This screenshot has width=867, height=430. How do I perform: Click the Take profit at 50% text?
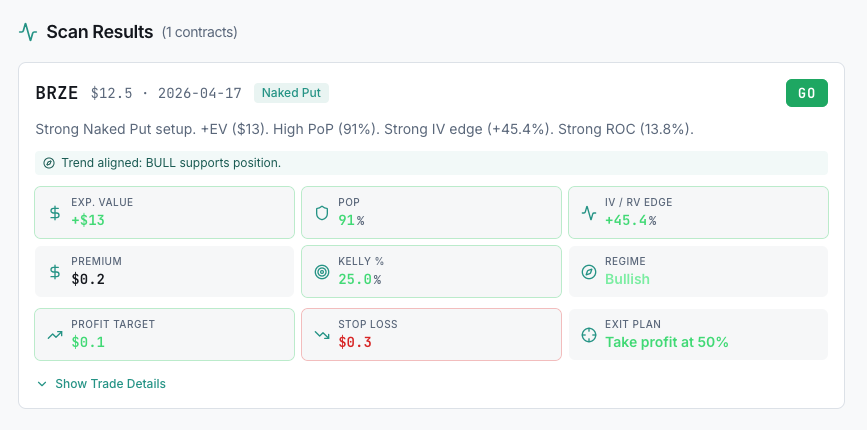click(x=666, y=342)
